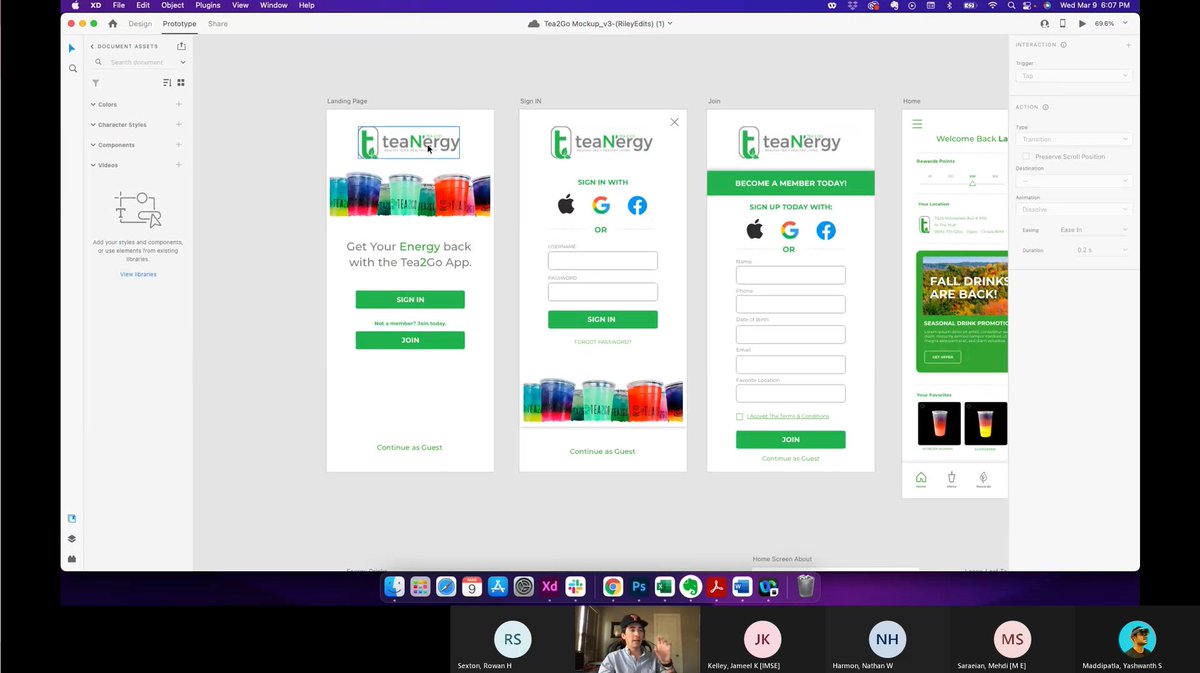Click the invite to document user icon
Viewport: 1200px width, 673px height.
pyautogui.click(x=1045, y=23)
